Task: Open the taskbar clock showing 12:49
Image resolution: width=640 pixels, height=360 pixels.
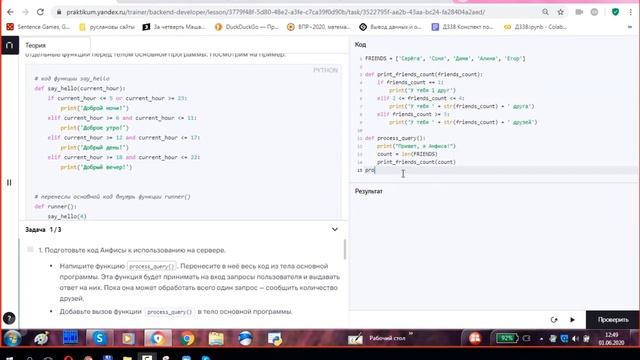Action: click(611, 339)
